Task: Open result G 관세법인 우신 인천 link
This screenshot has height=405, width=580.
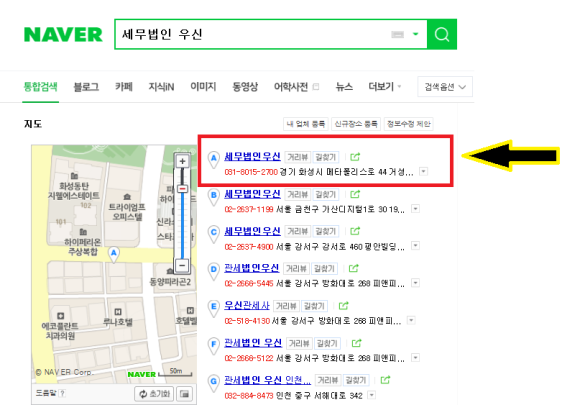Action: coord(267,380)
